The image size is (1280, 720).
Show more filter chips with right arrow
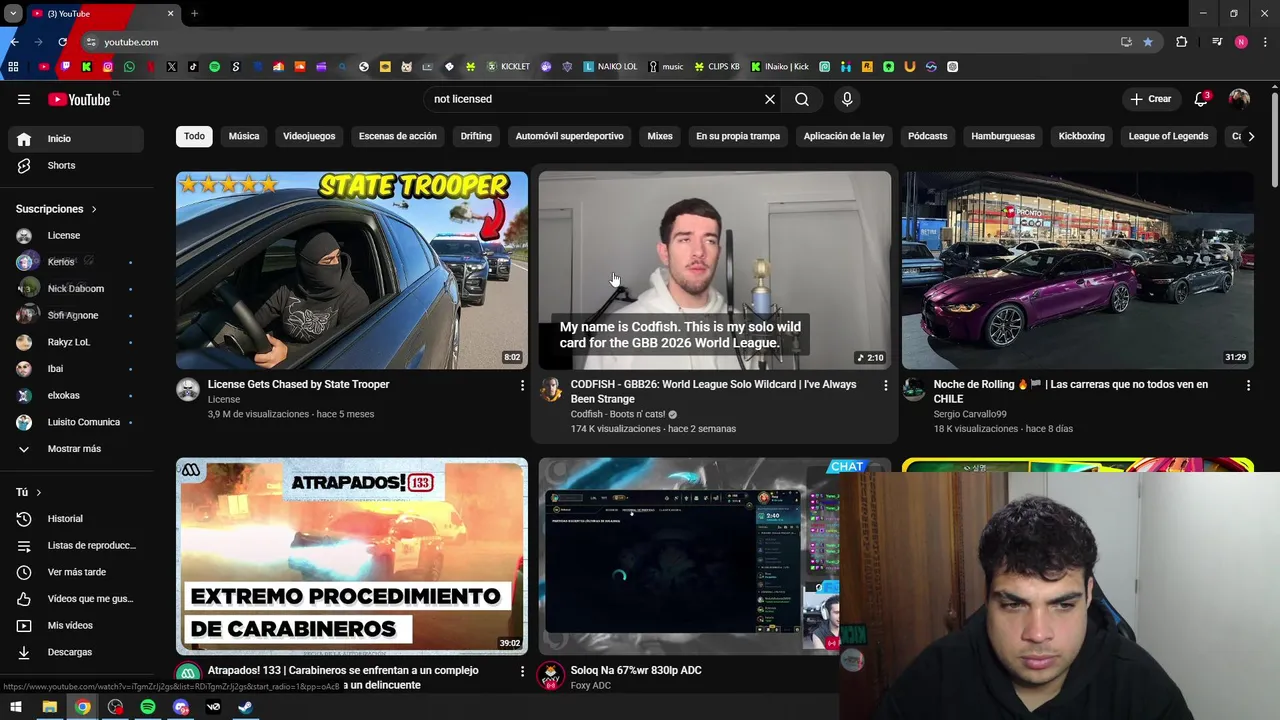pos(1251,136)
